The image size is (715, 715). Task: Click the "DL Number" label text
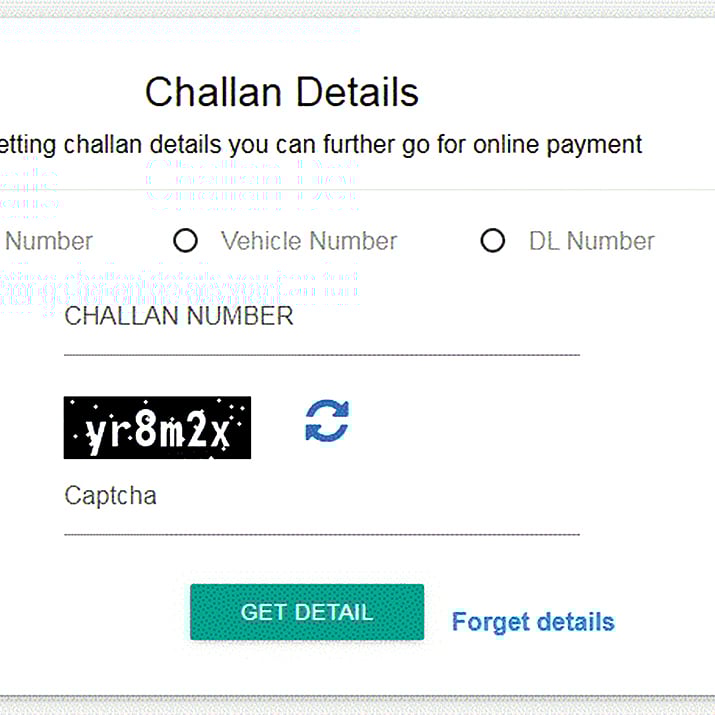(591, 241)
